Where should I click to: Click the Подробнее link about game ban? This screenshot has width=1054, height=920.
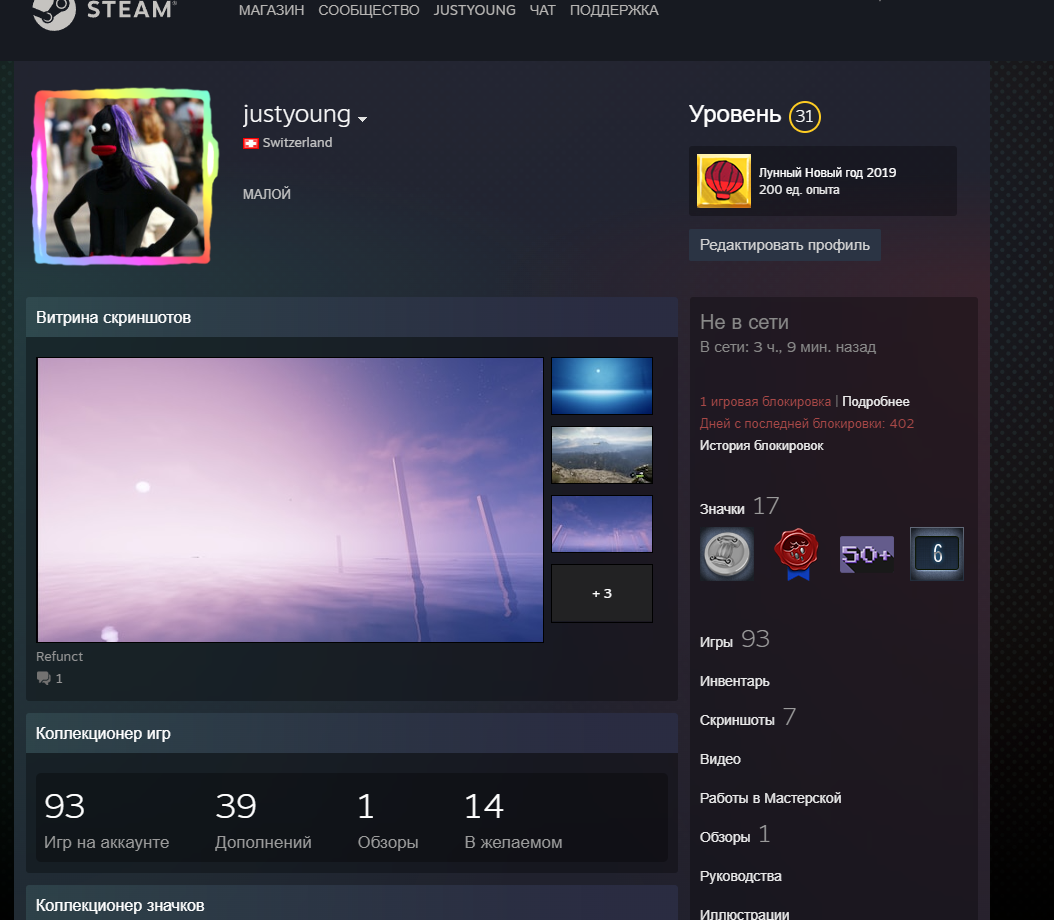[x=875, y=401]
